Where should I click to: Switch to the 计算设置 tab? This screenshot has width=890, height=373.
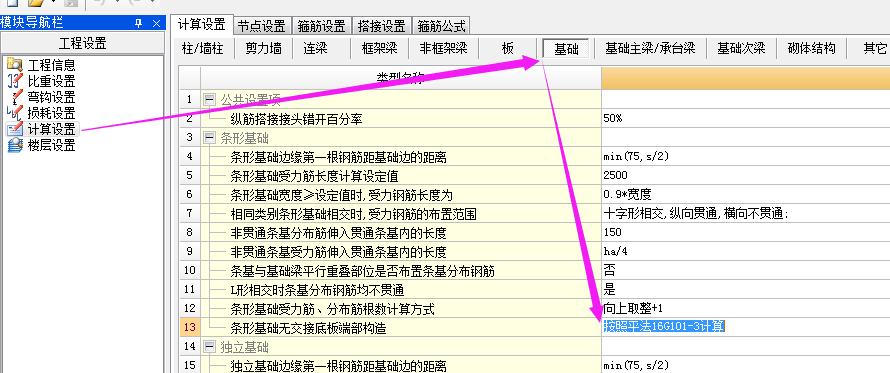[x=201, y=24]
